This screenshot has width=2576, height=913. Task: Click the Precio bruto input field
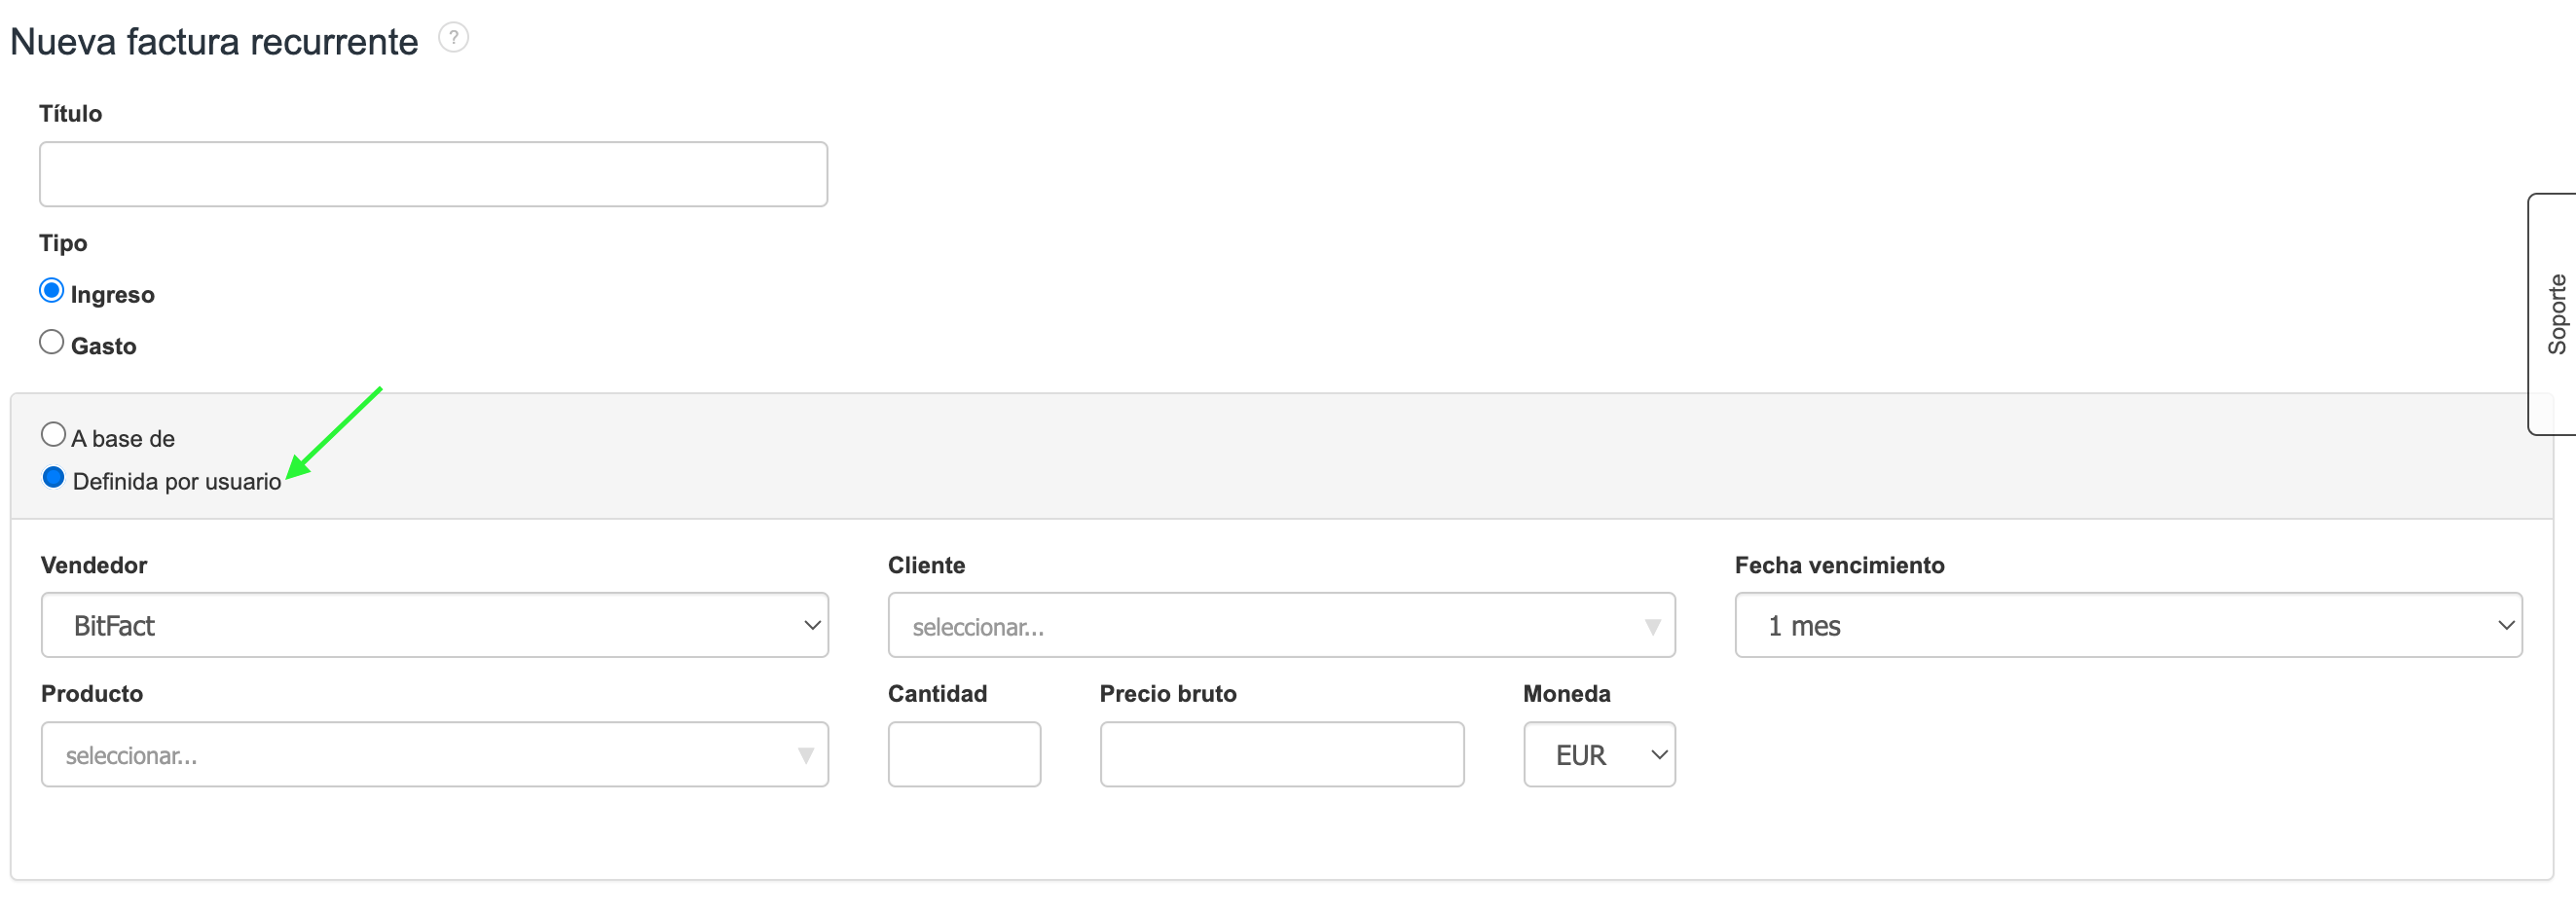pos(1281,755)
